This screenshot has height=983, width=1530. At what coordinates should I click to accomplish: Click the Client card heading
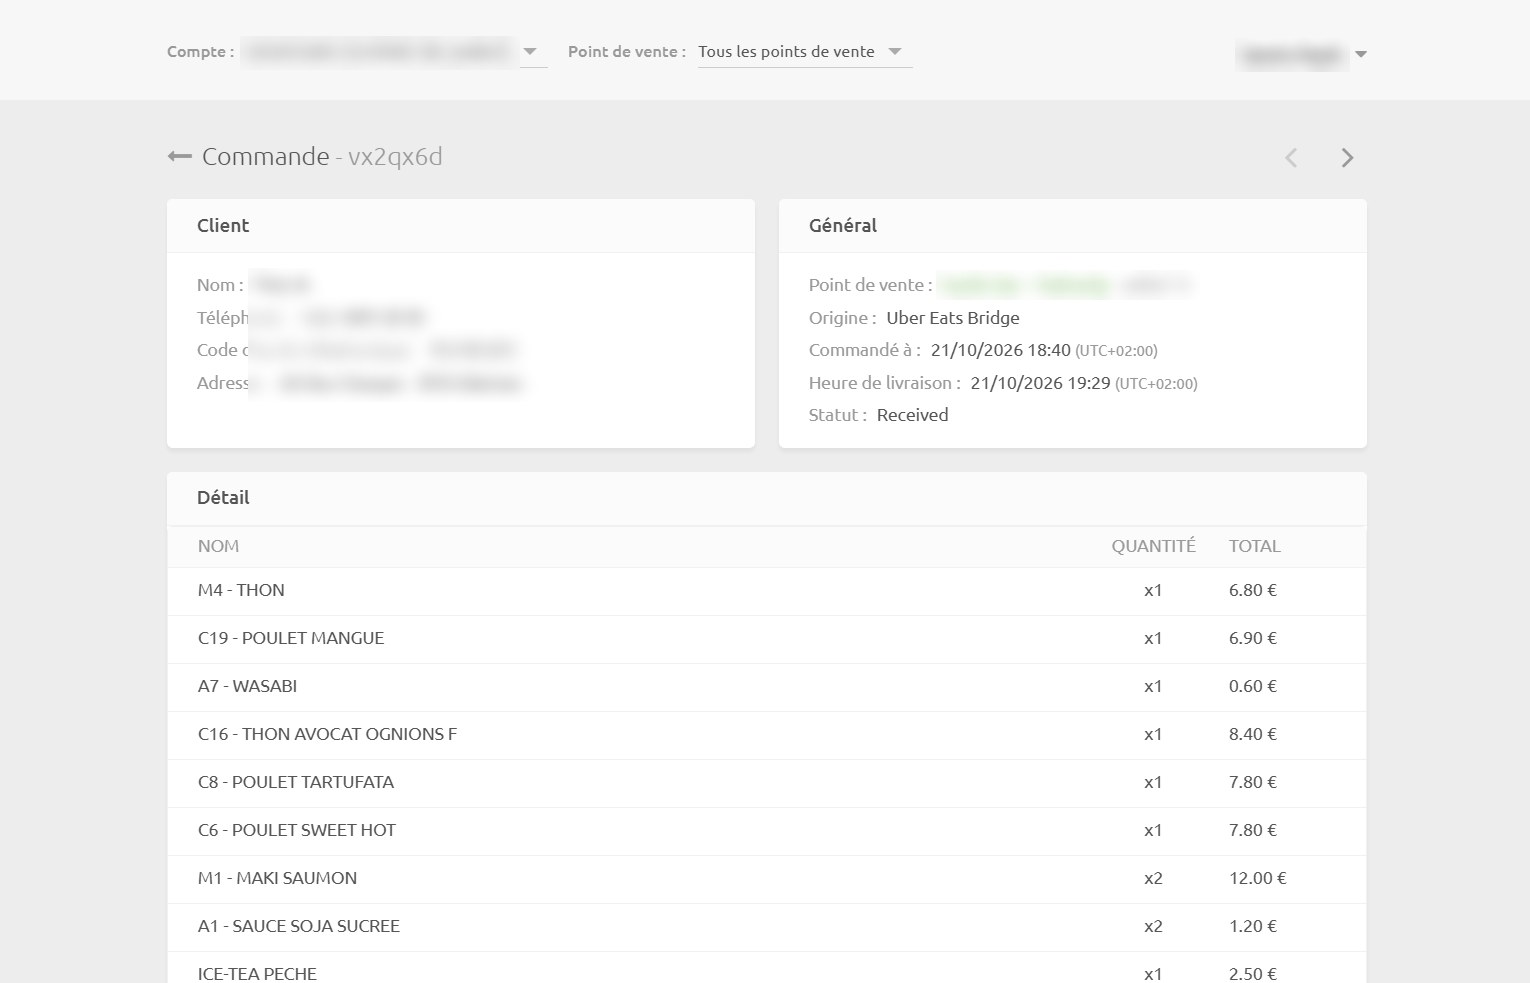pyautogui.click(x=223, y=226)
